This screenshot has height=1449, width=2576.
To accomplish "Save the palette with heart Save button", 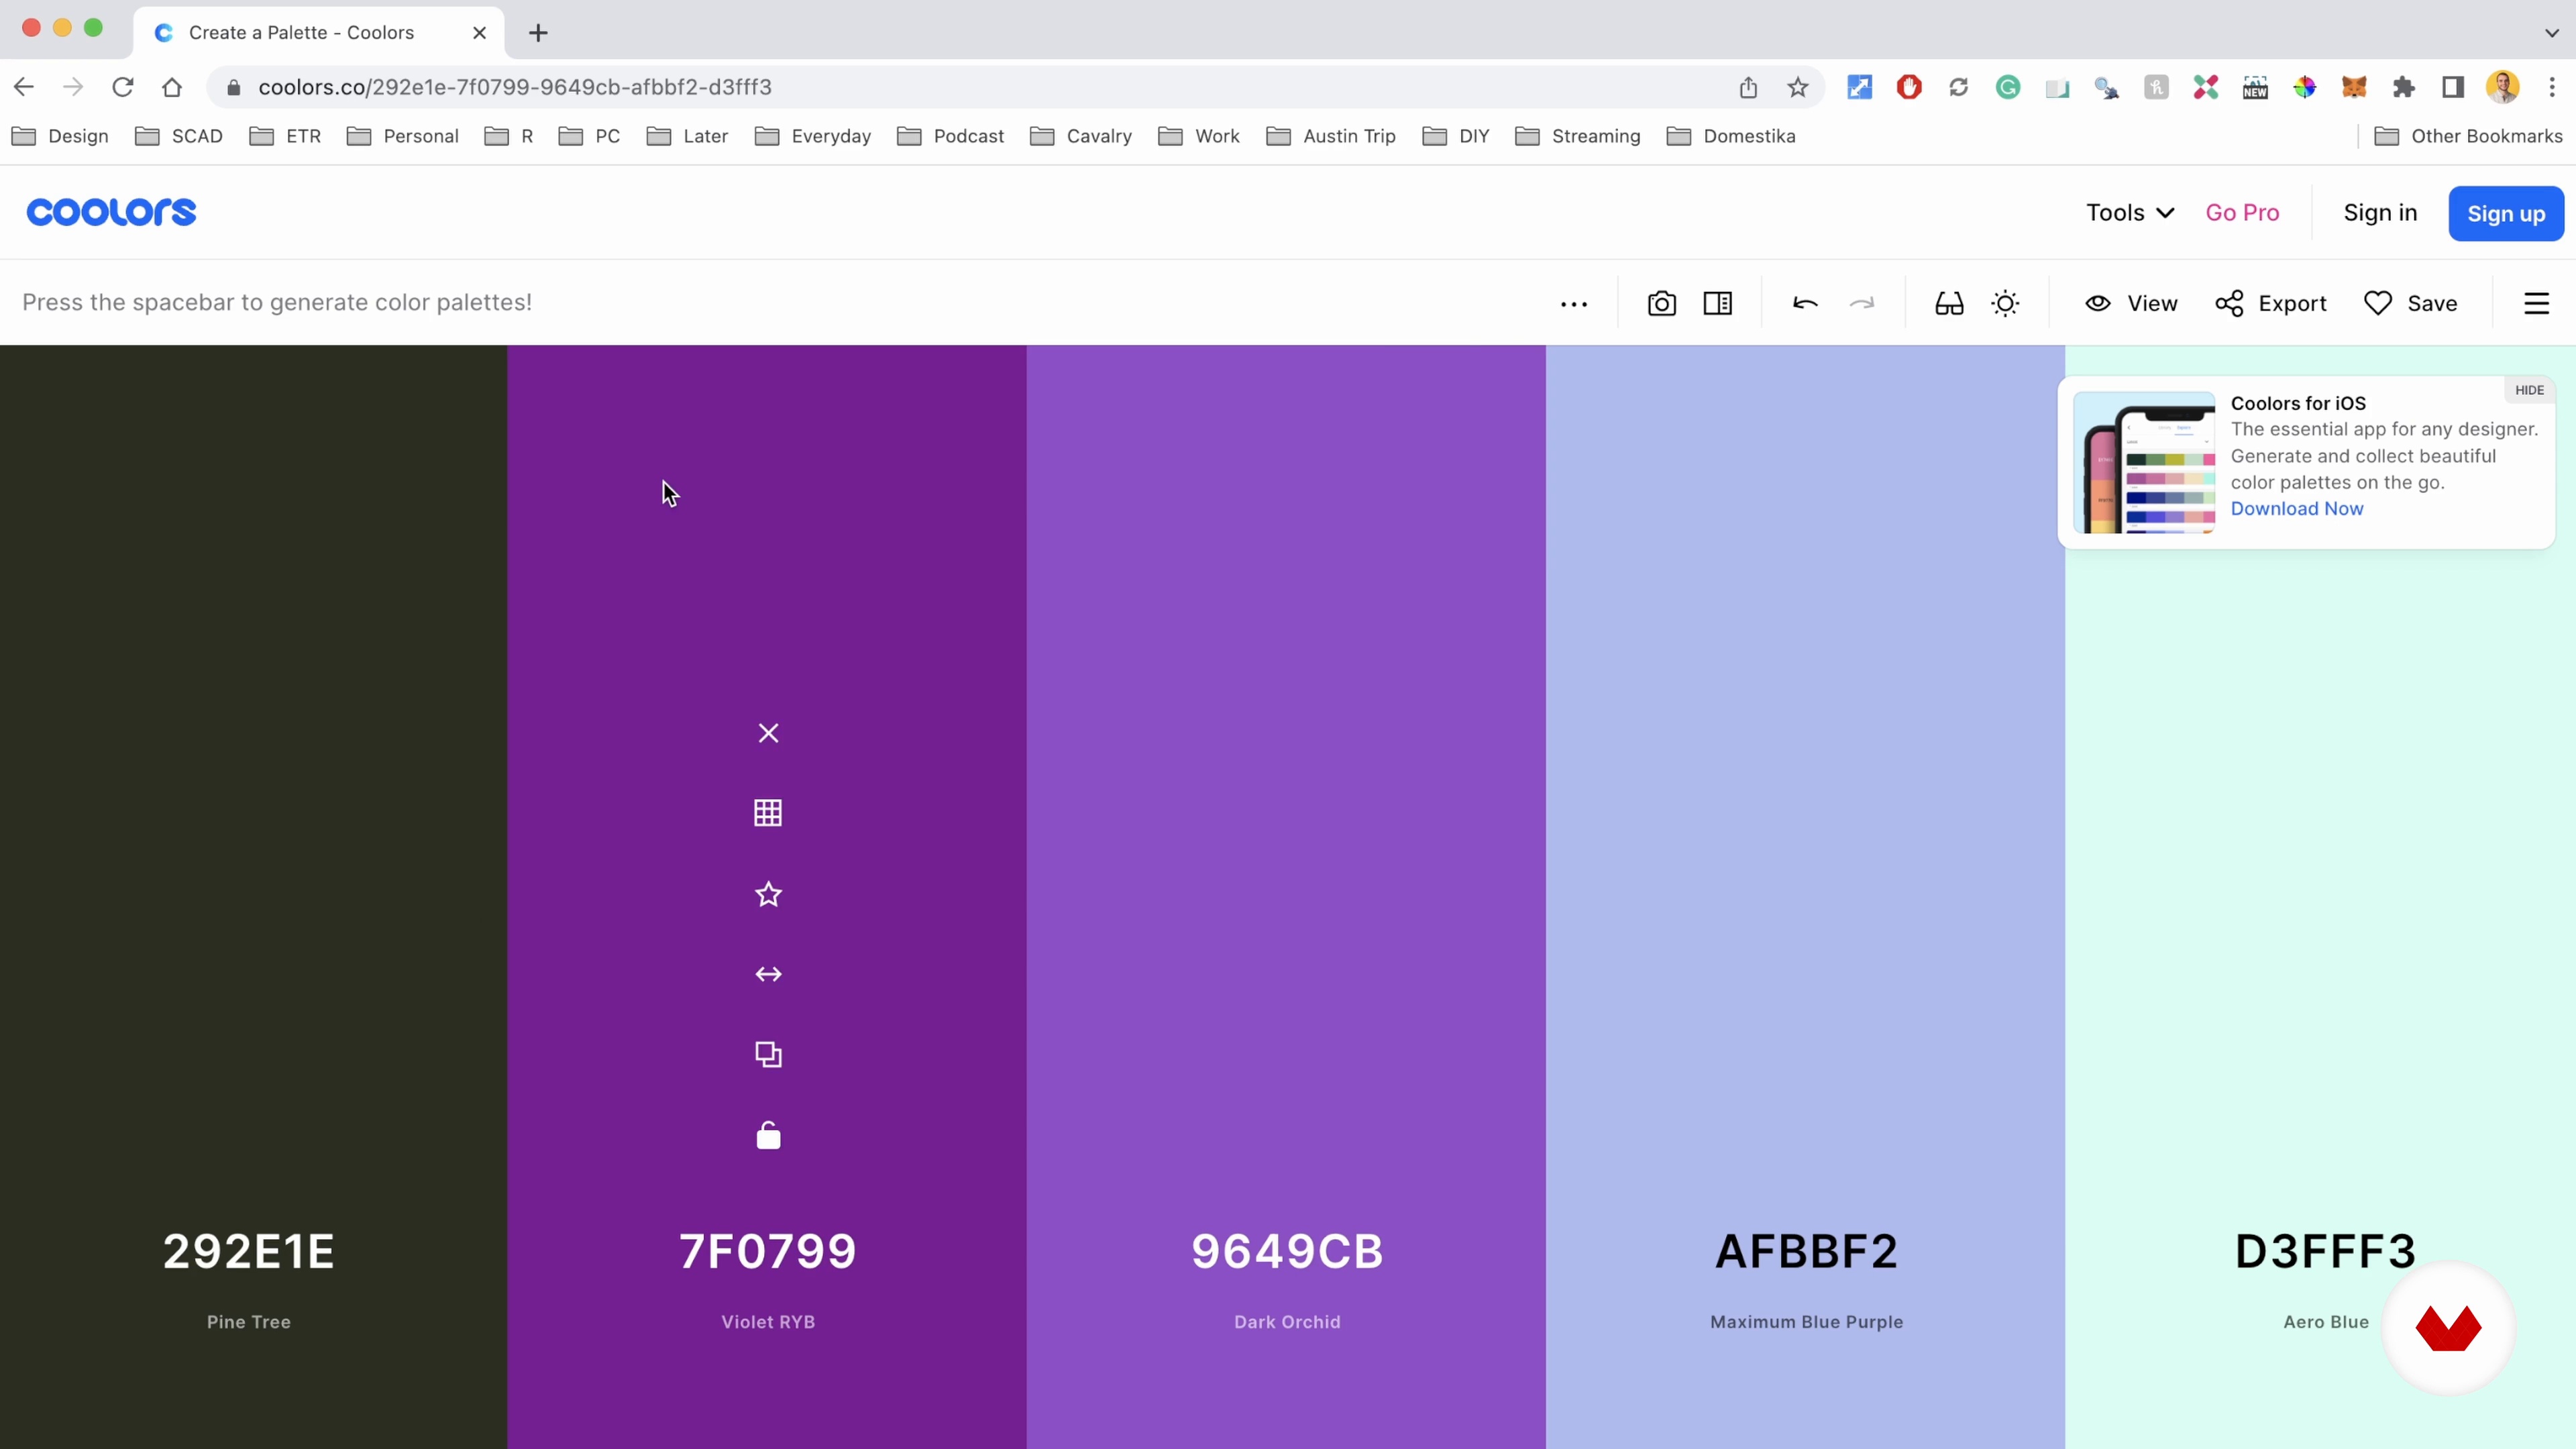I will click(x=2410, y=303).
